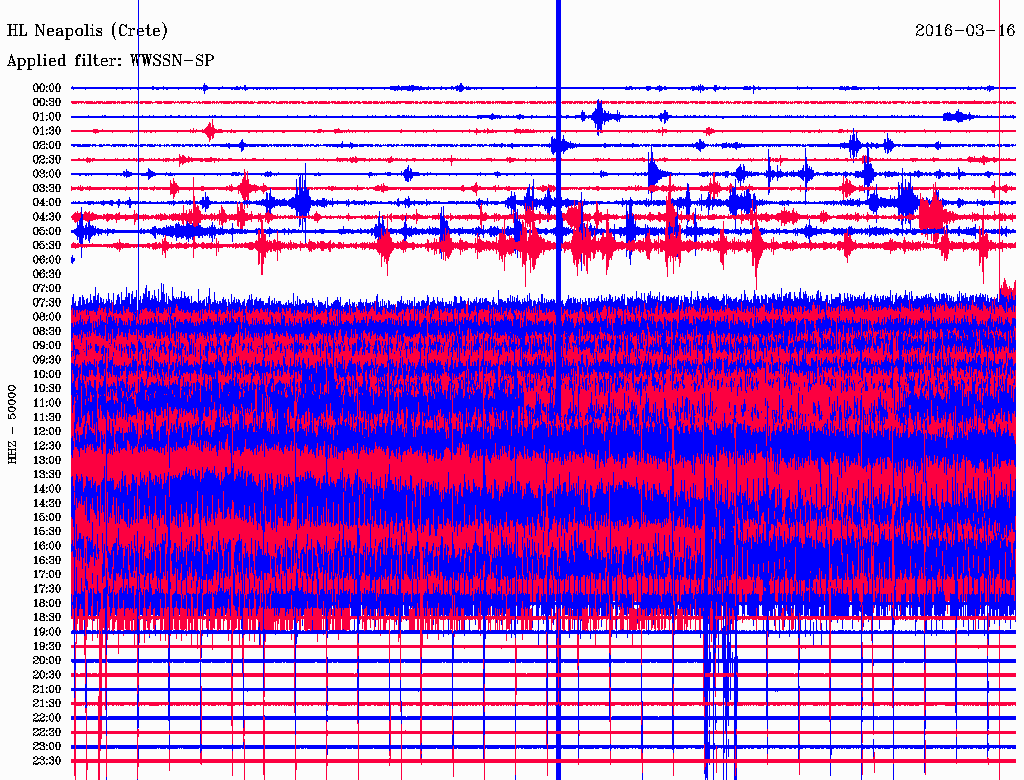
Task: Select the 20:00 time row label
Action: (x=47, y=660)
